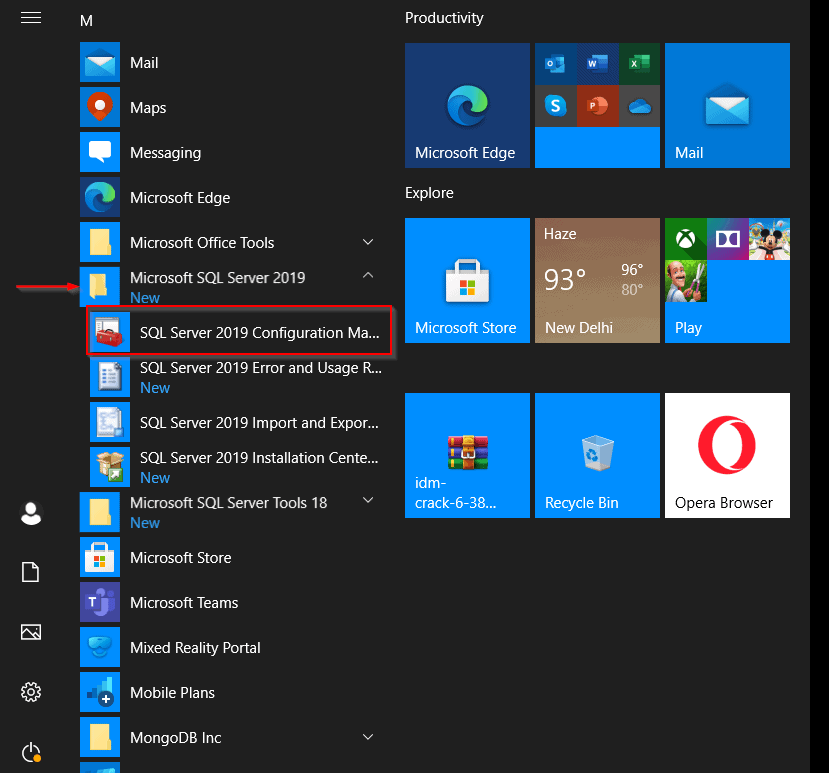Open SQL Server 2019 Configuration Manager

point(239,332)
